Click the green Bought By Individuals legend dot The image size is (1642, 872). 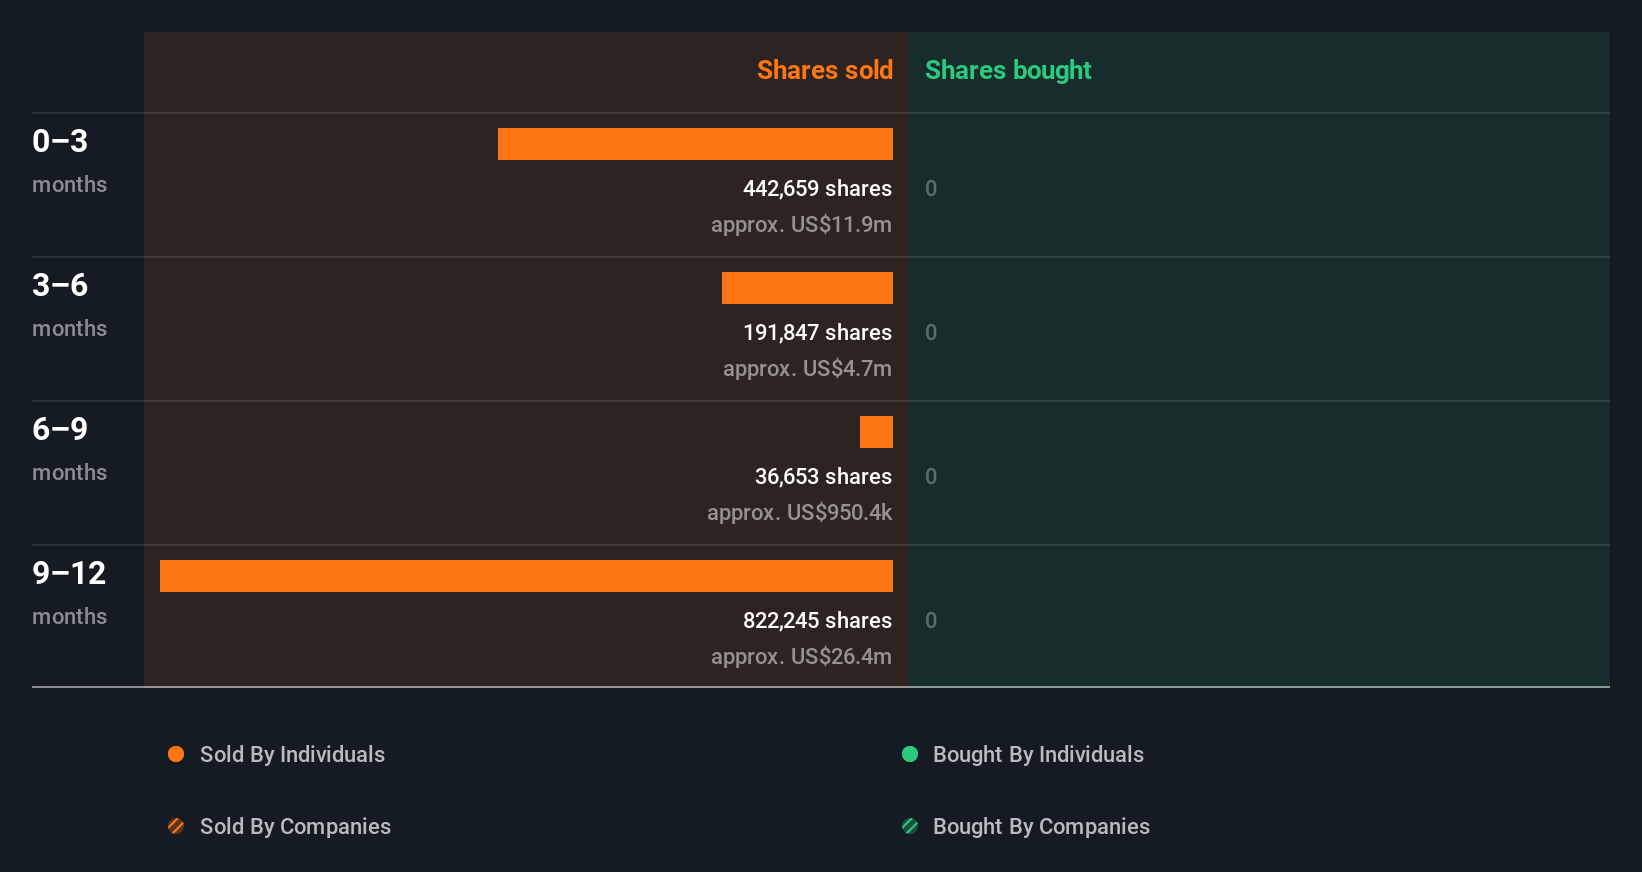coord(910,754)
